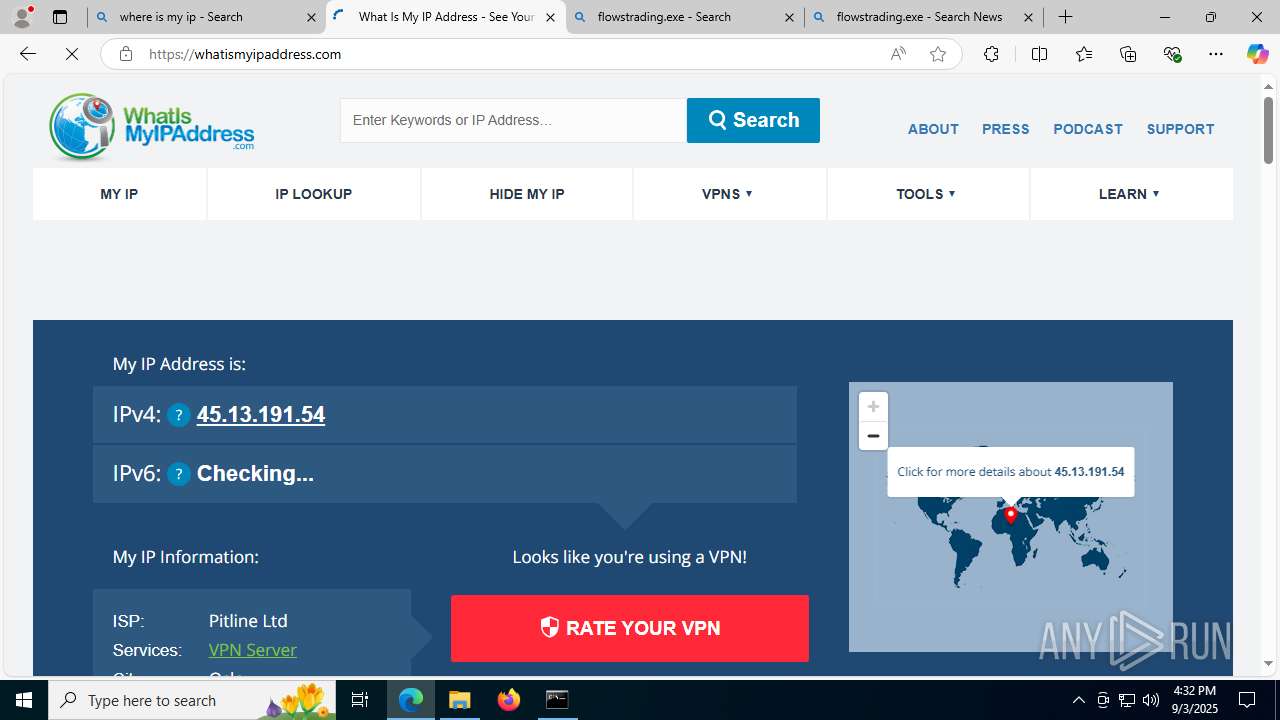Open the Favorites list icon
The height and width of the screenshot is (720, 1280).
(1084, 54)
